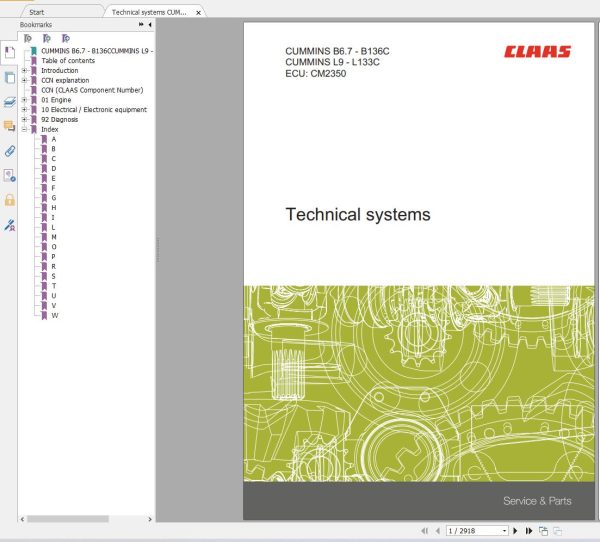Jump to Index letter I
The height and width of the screenshot is (542, 600).
53,217
